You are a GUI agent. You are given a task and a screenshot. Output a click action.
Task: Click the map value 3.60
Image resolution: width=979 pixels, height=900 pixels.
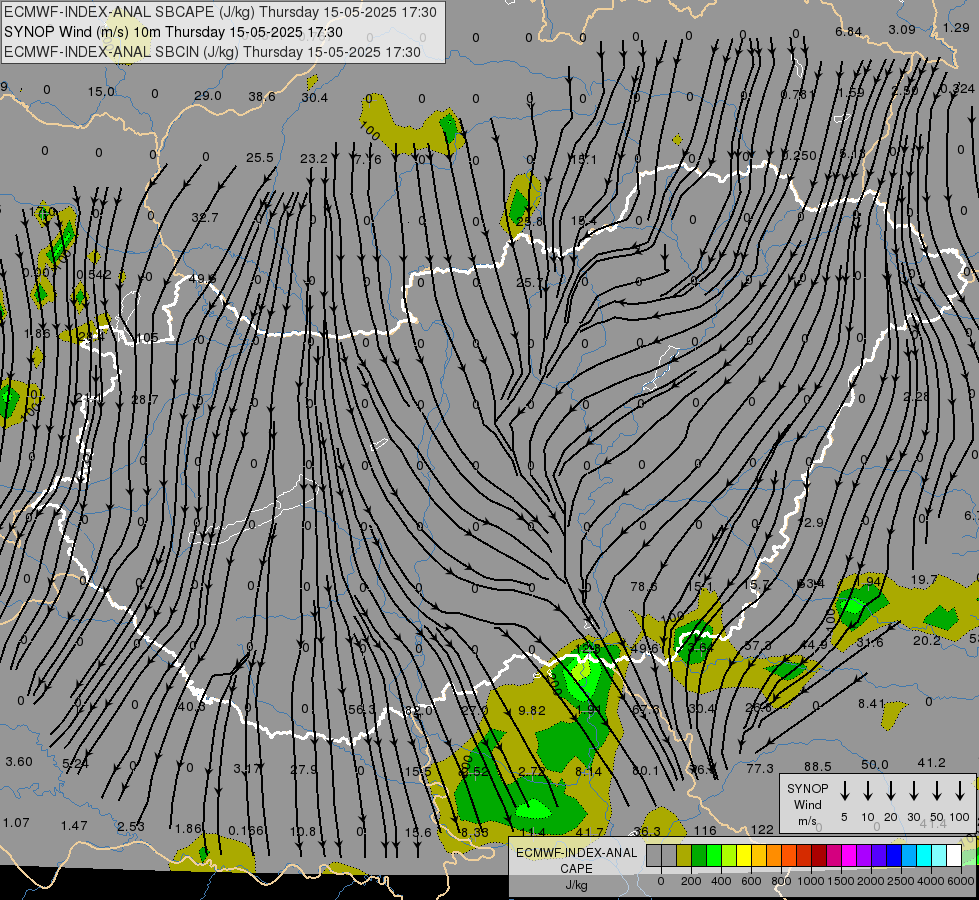tap(19, 761)
